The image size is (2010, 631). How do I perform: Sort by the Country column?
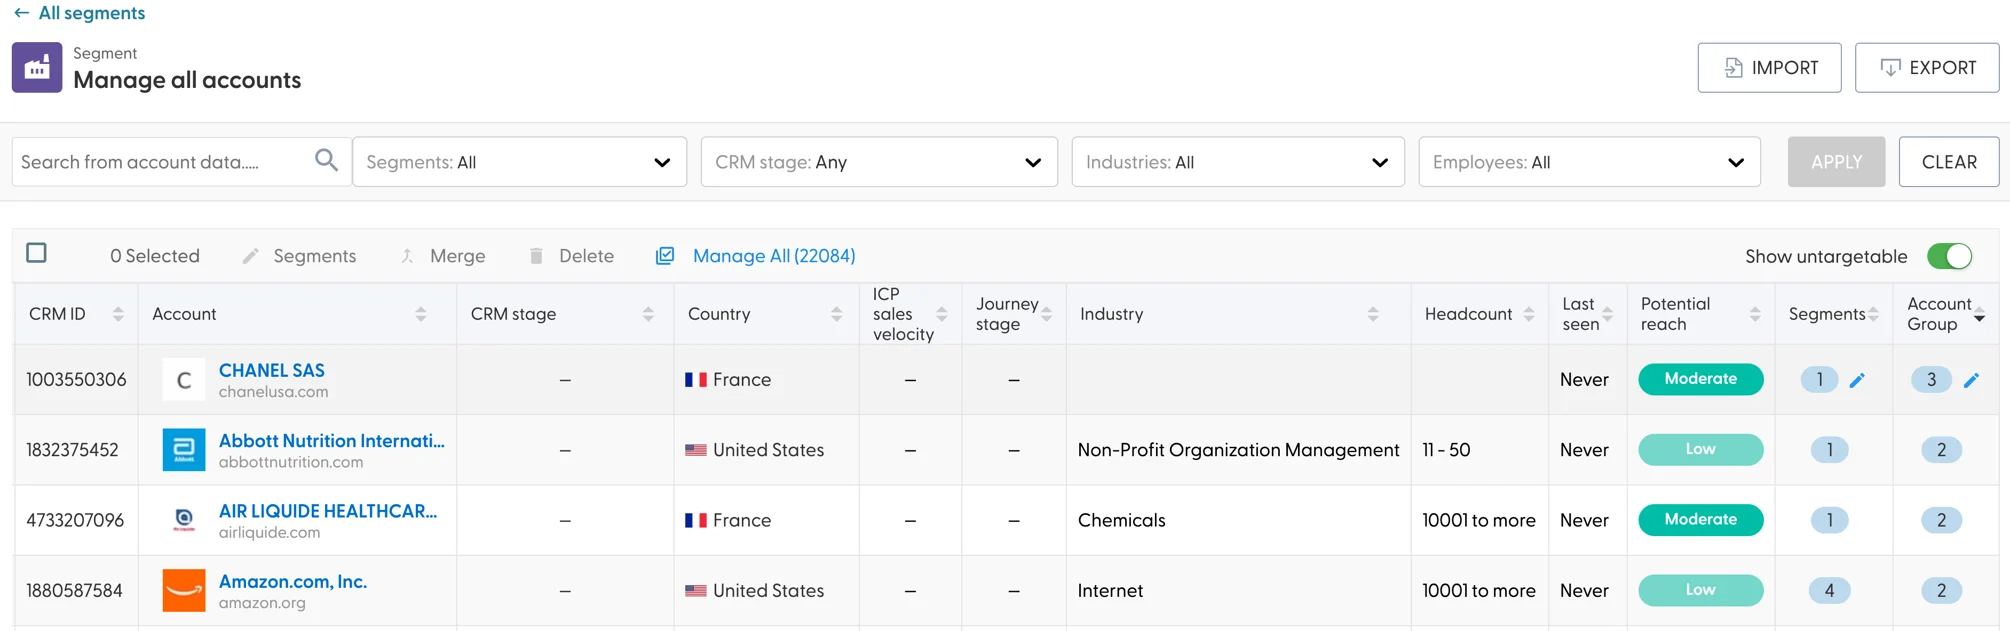836,314
